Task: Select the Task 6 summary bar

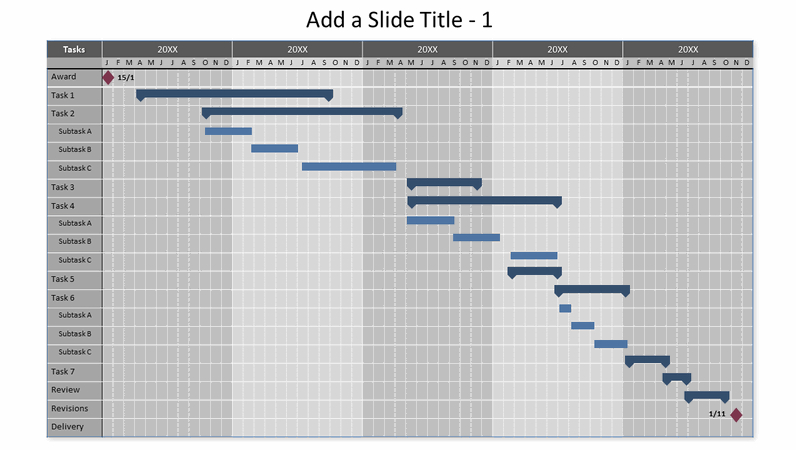Action: (592, 291)
